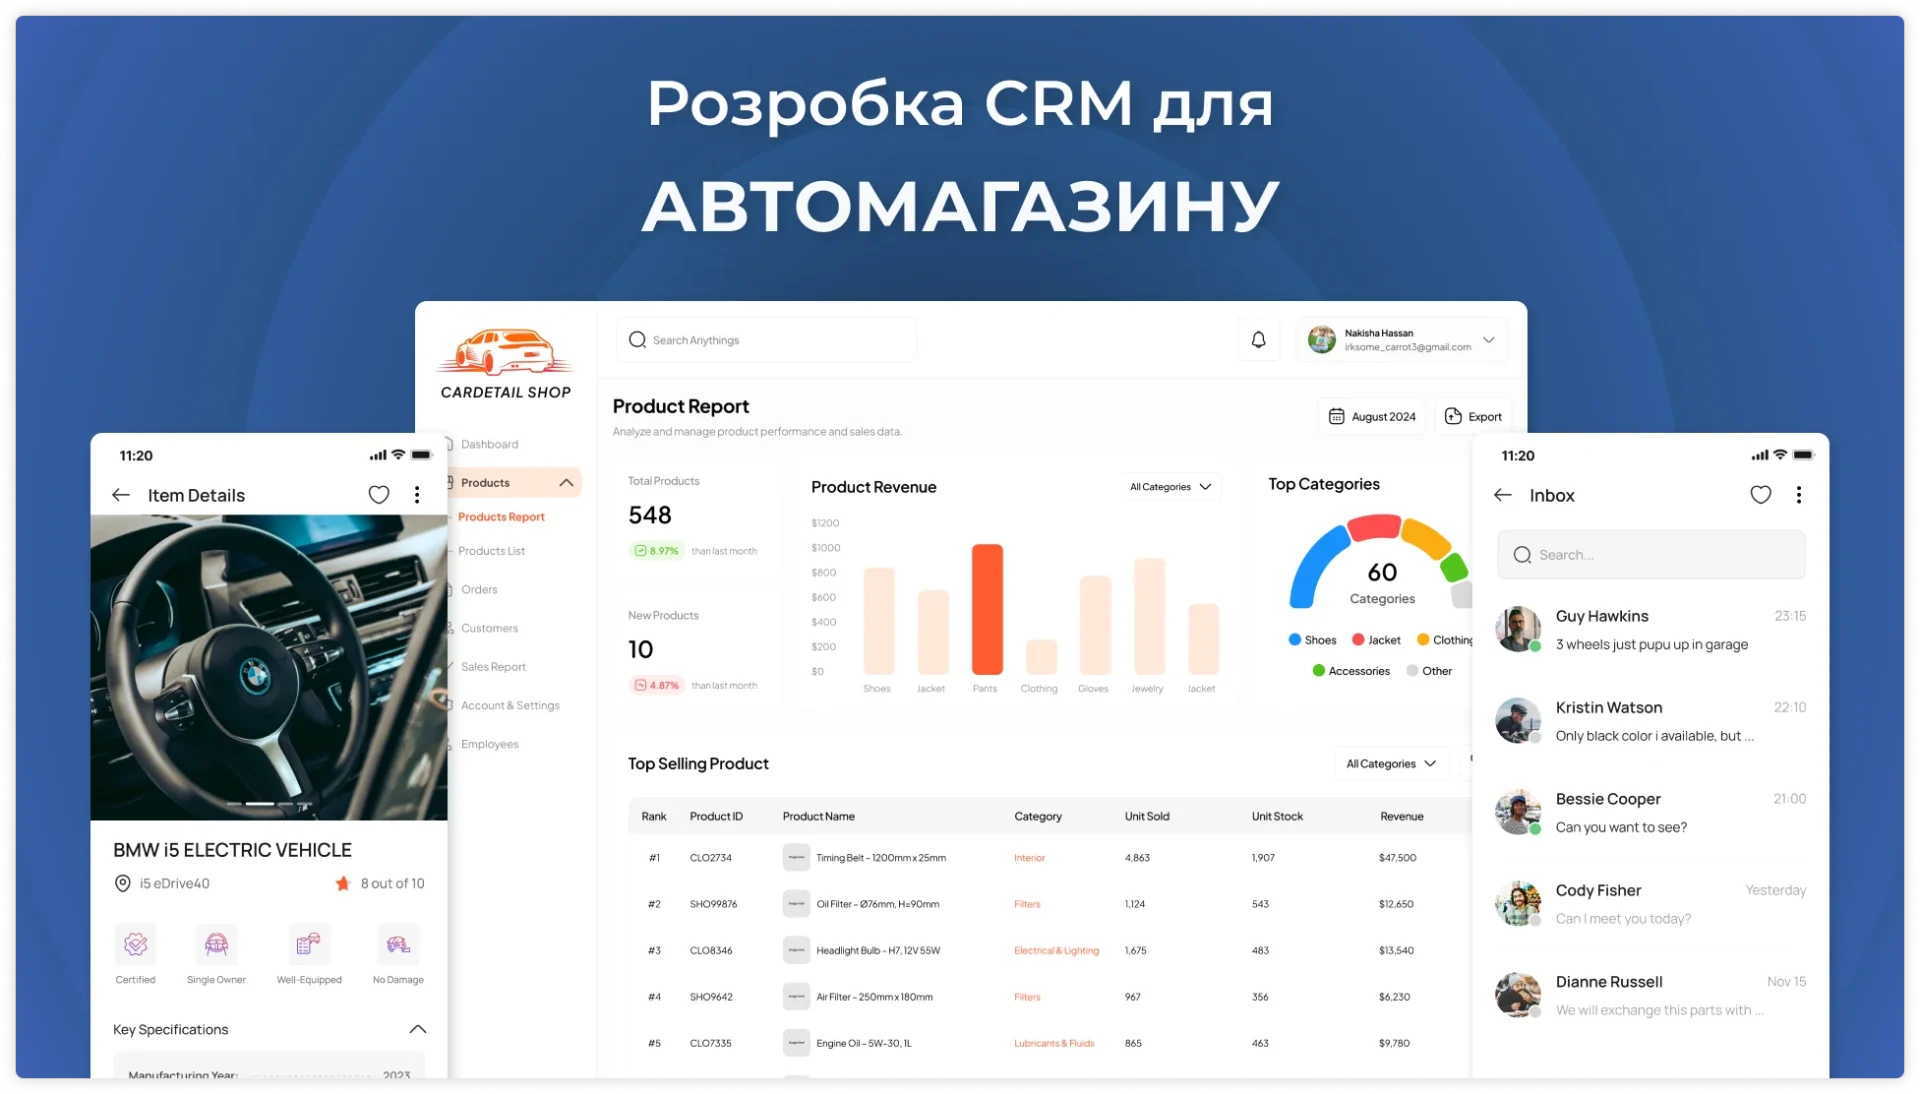Open Product Revenue All Categories dropdown
1920x1094 pixels.
1170,487
